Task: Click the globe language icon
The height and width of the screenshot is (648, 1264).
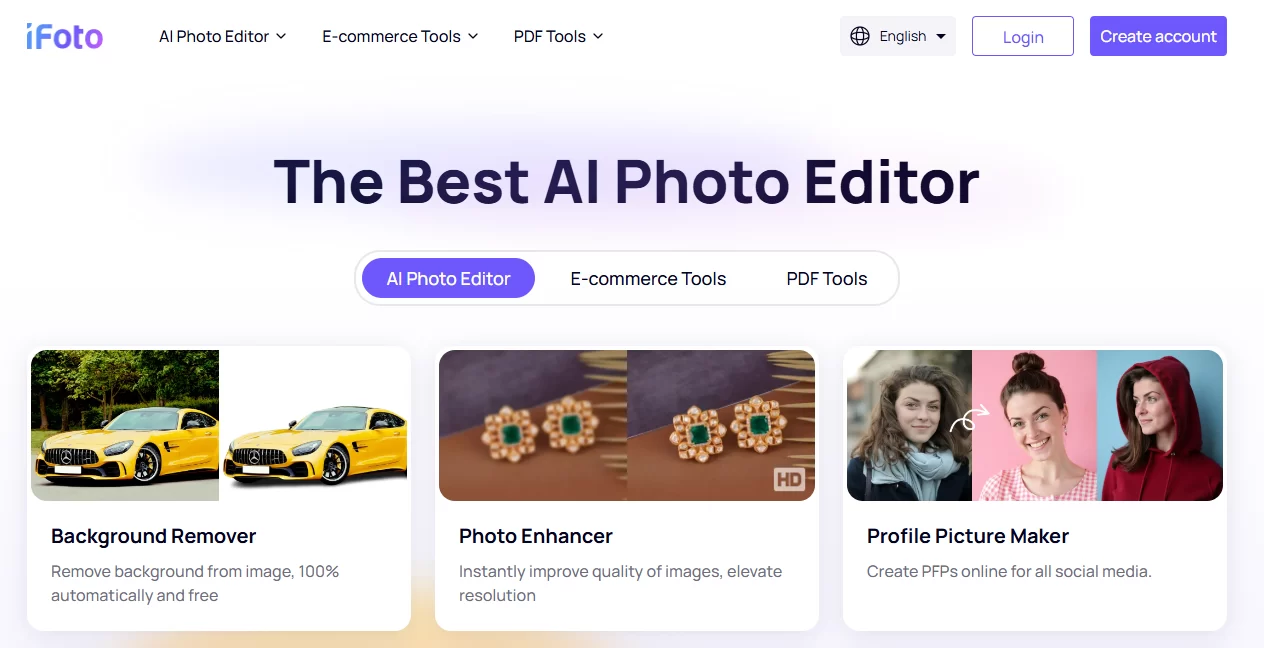Action: tap(859, 36)
